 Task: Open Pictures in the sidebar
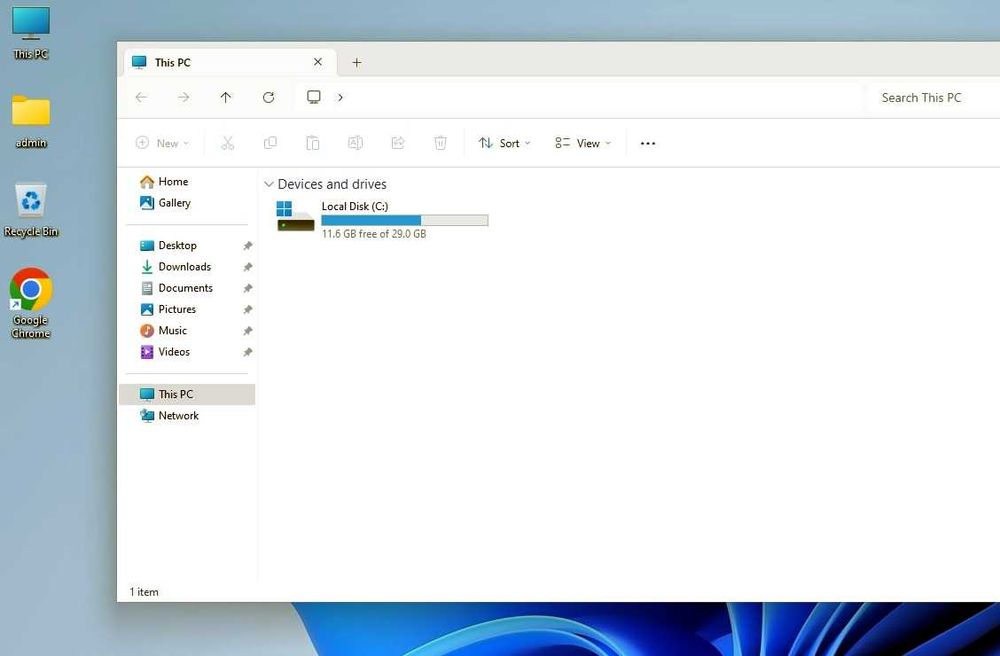pos(168,309)
